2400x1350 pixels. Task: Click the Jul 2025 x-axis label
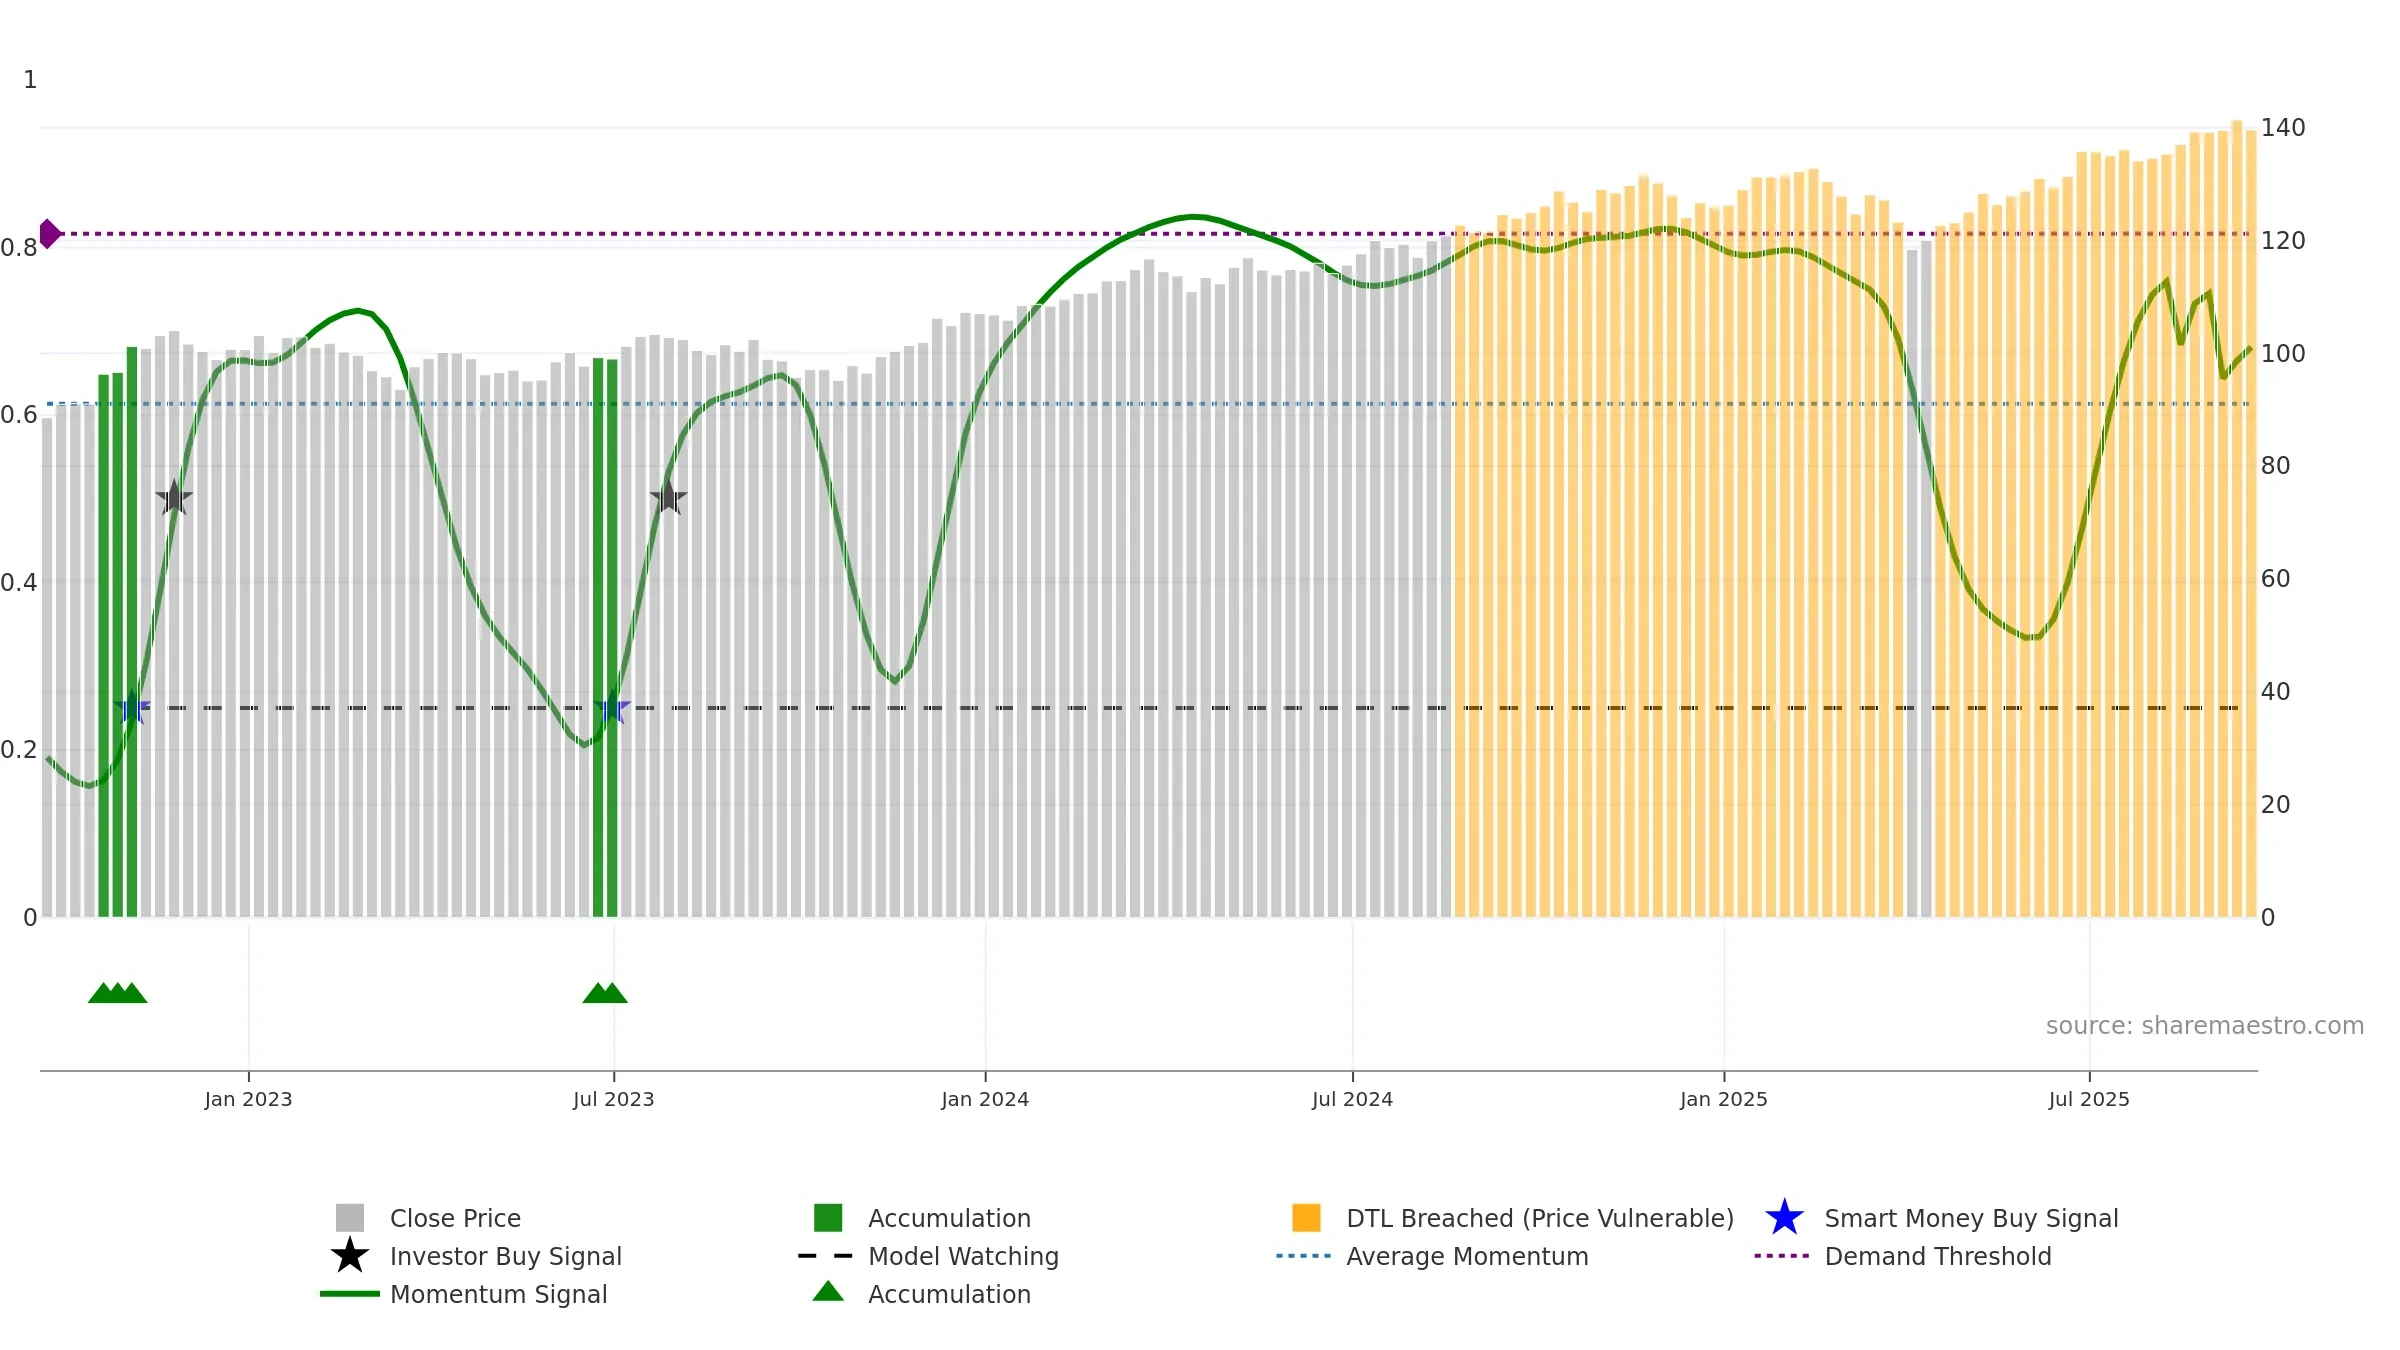(2089, 1099)
